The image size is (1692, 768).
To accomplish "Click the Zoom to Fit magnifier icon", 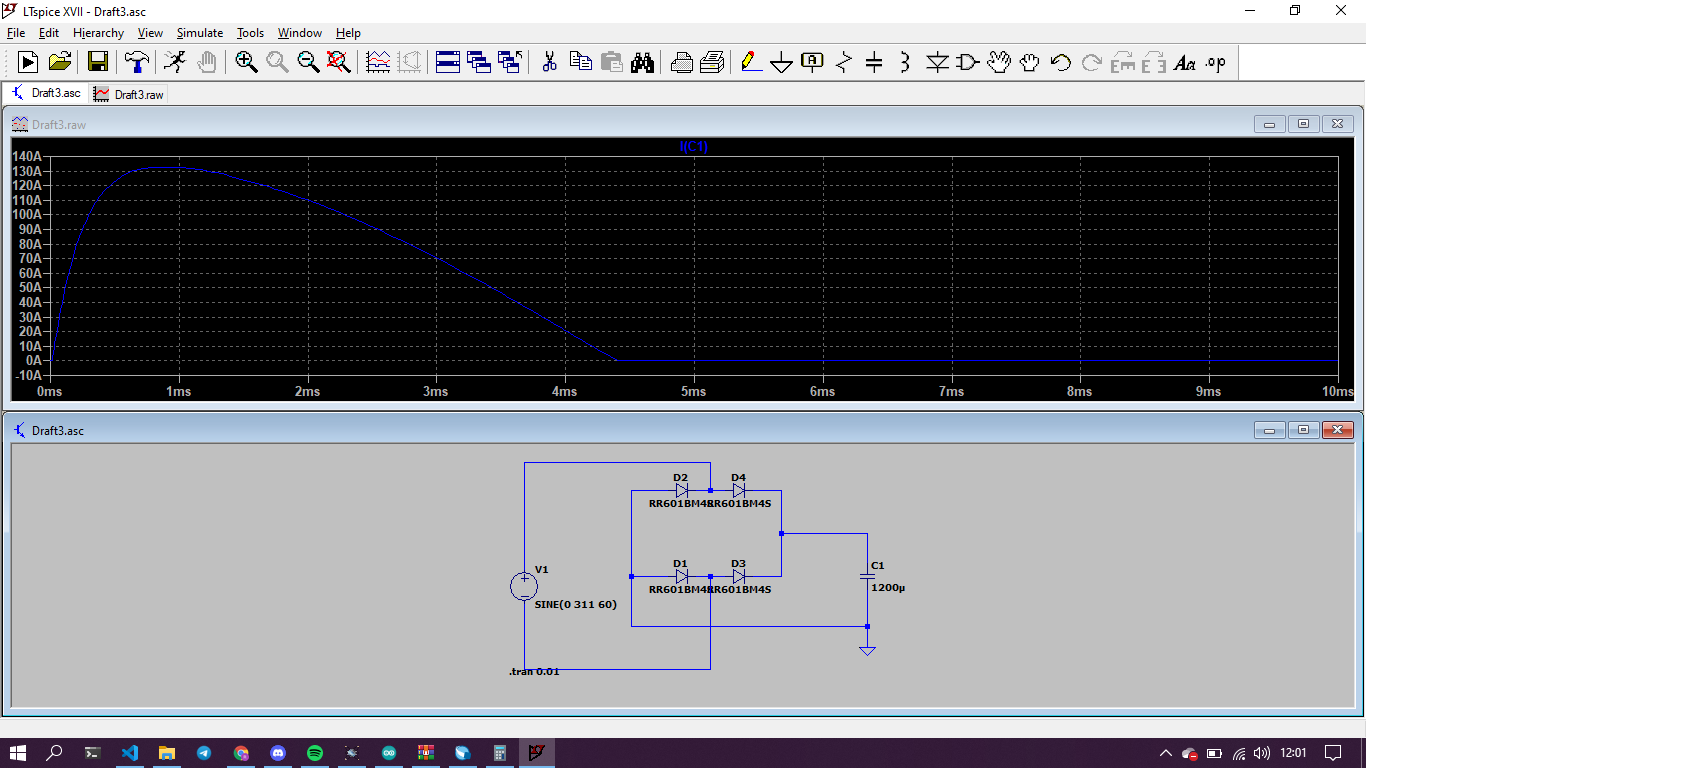I will coord(339,62).
